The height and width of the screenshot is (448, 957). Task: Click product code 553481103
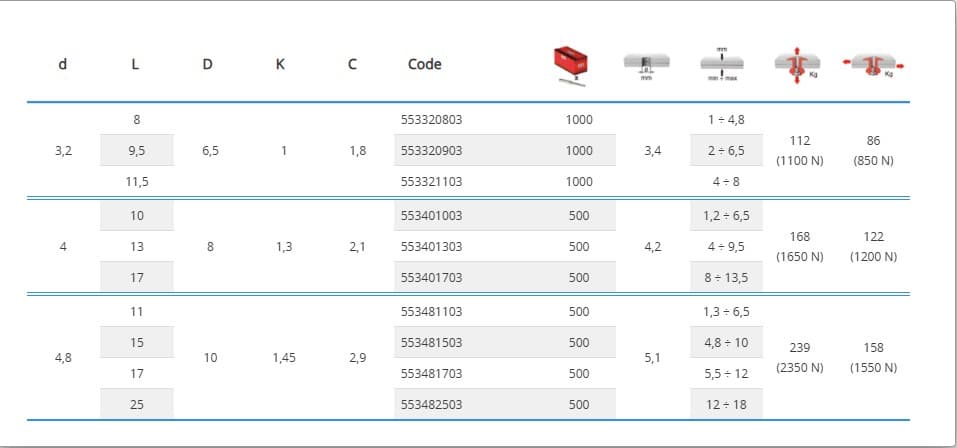tap(431, 311)
